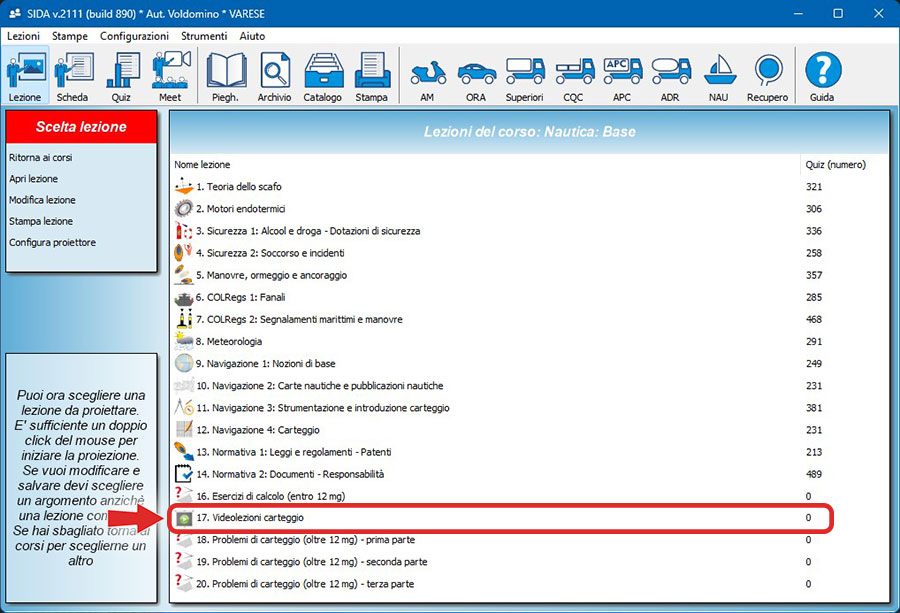Click the Stampa printer icon
Viewport: 900px width, 613px height.
[371, 77]
